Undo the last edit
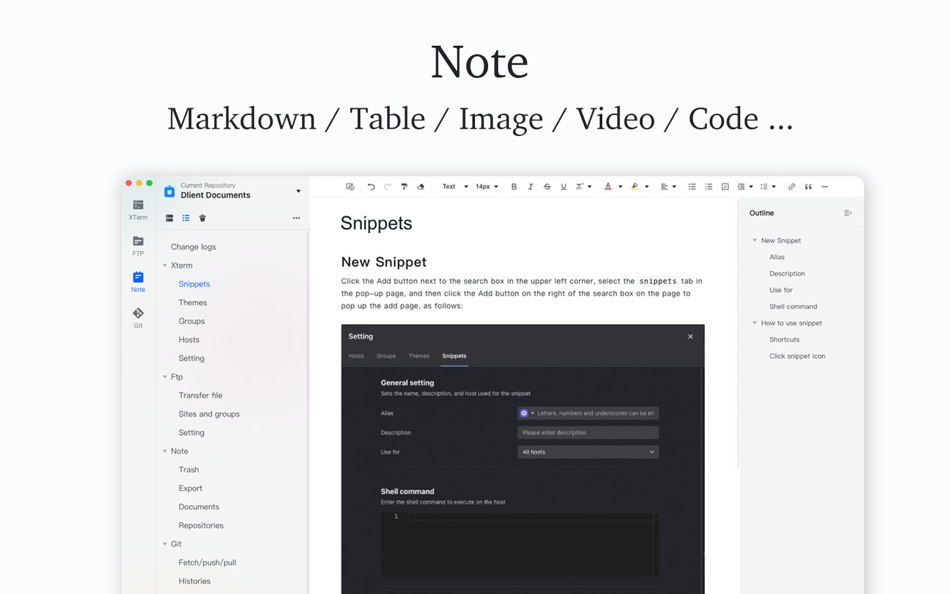The height and width of the screenshot is (594, 950). click(x=371, y=187)
